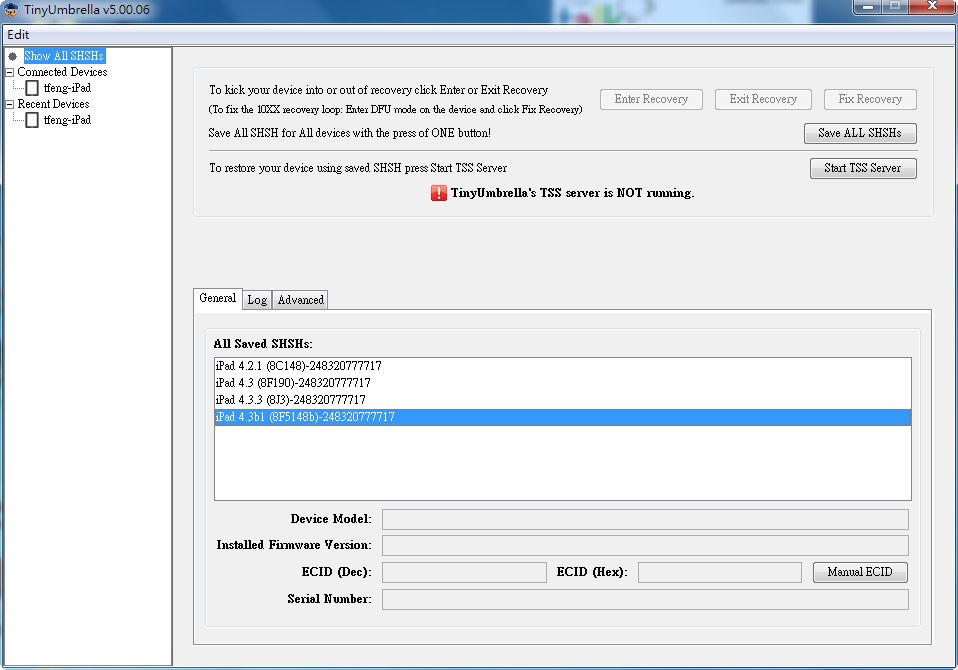
Task: Select iPad 4.3 (8F190) SHSH entry
Action: pos(563,383)
